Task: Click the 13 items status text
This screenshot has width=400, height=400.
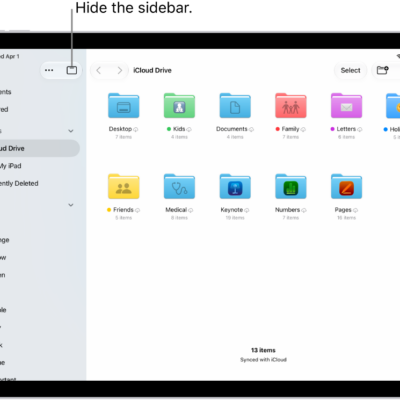Action: click(263, 350)
